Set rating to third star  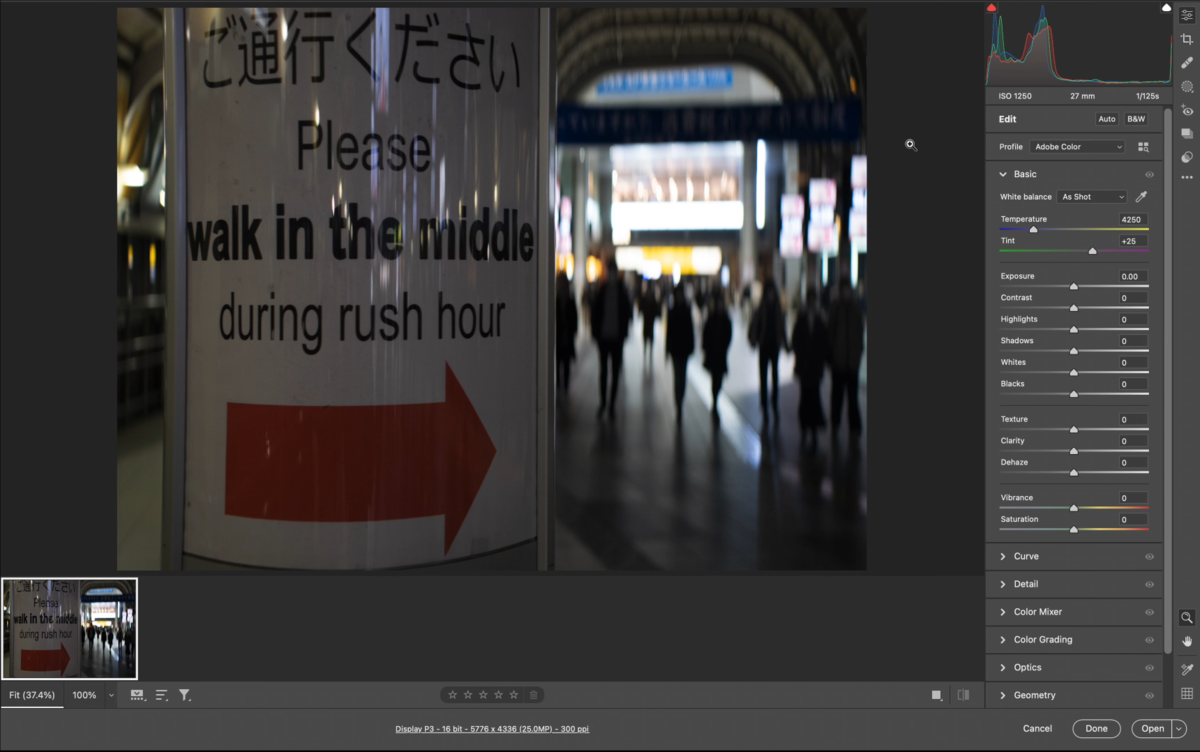(483, 695)
